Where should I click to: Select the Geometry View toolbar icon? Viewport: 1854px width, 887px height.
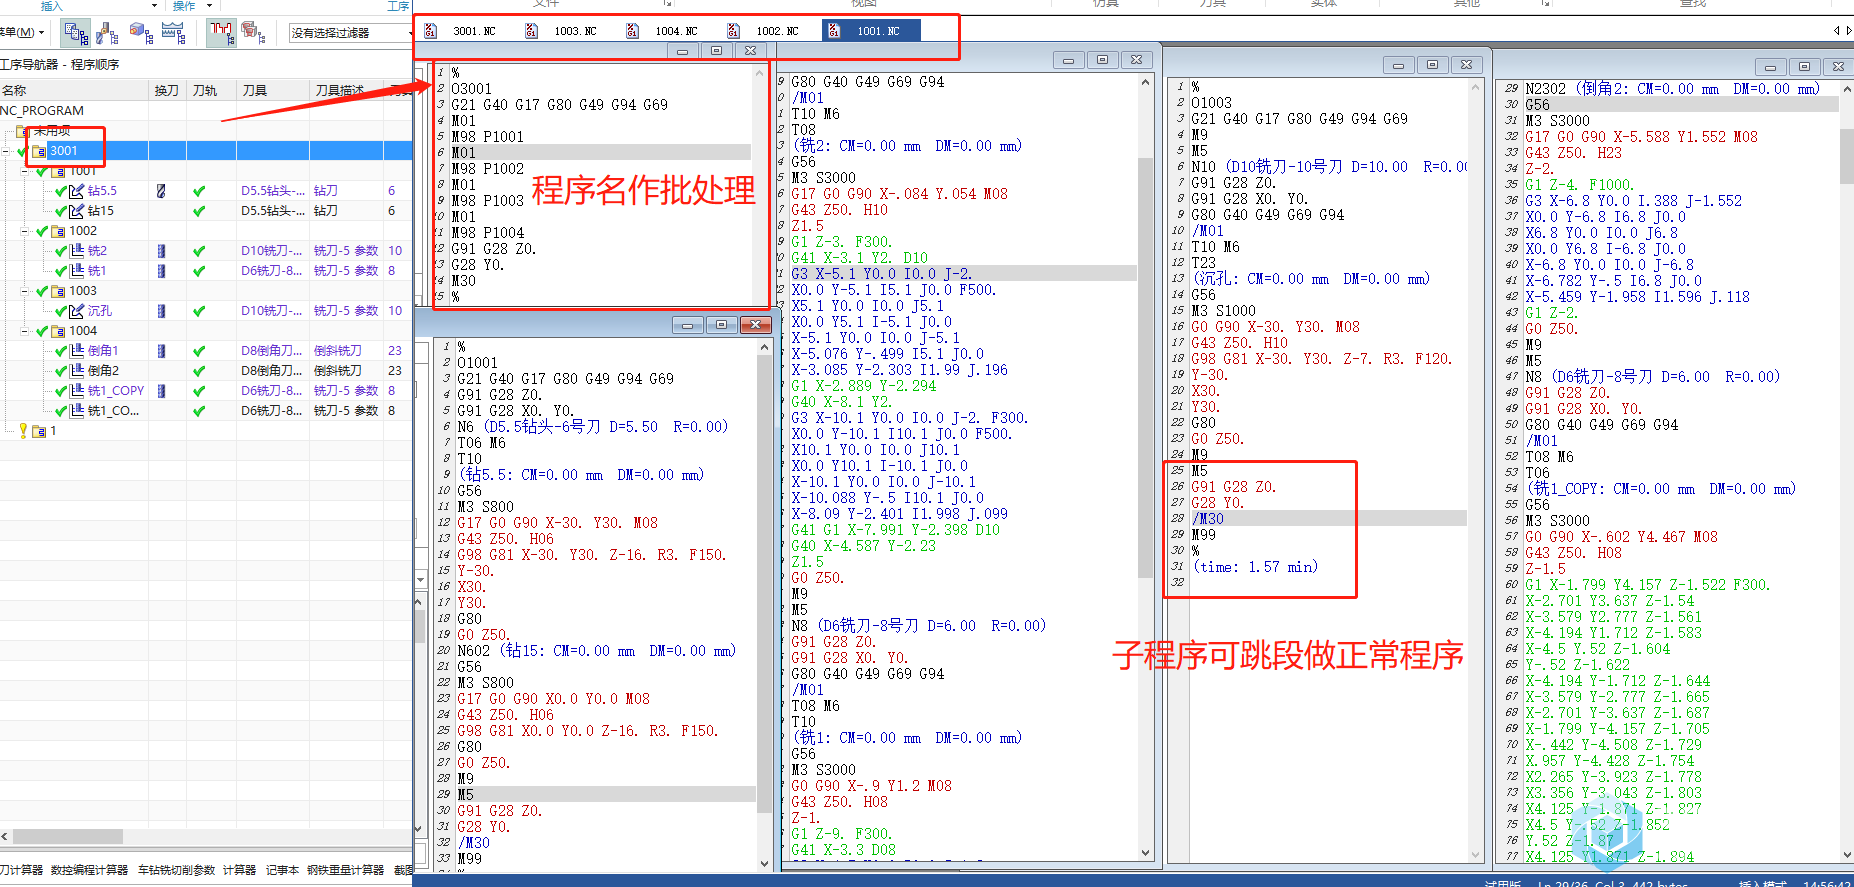click(x=141, y=33)
